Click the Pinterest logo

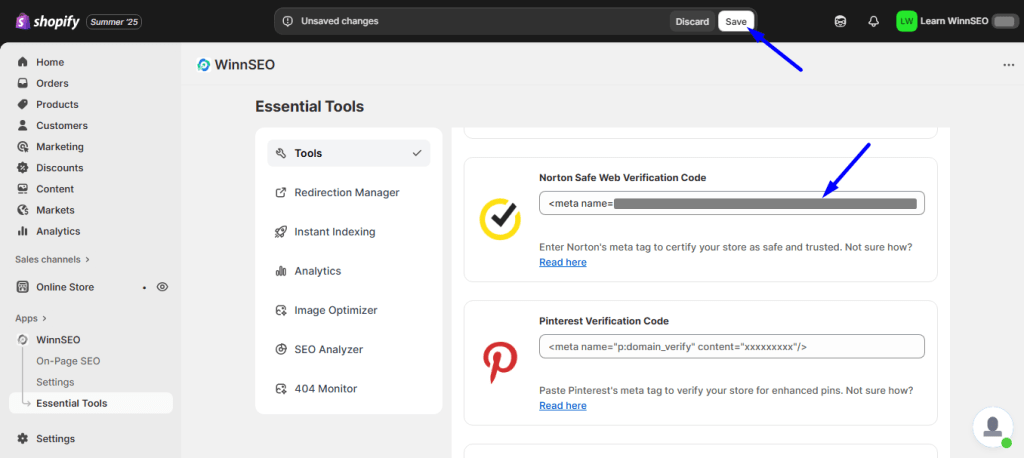(500, 363)
